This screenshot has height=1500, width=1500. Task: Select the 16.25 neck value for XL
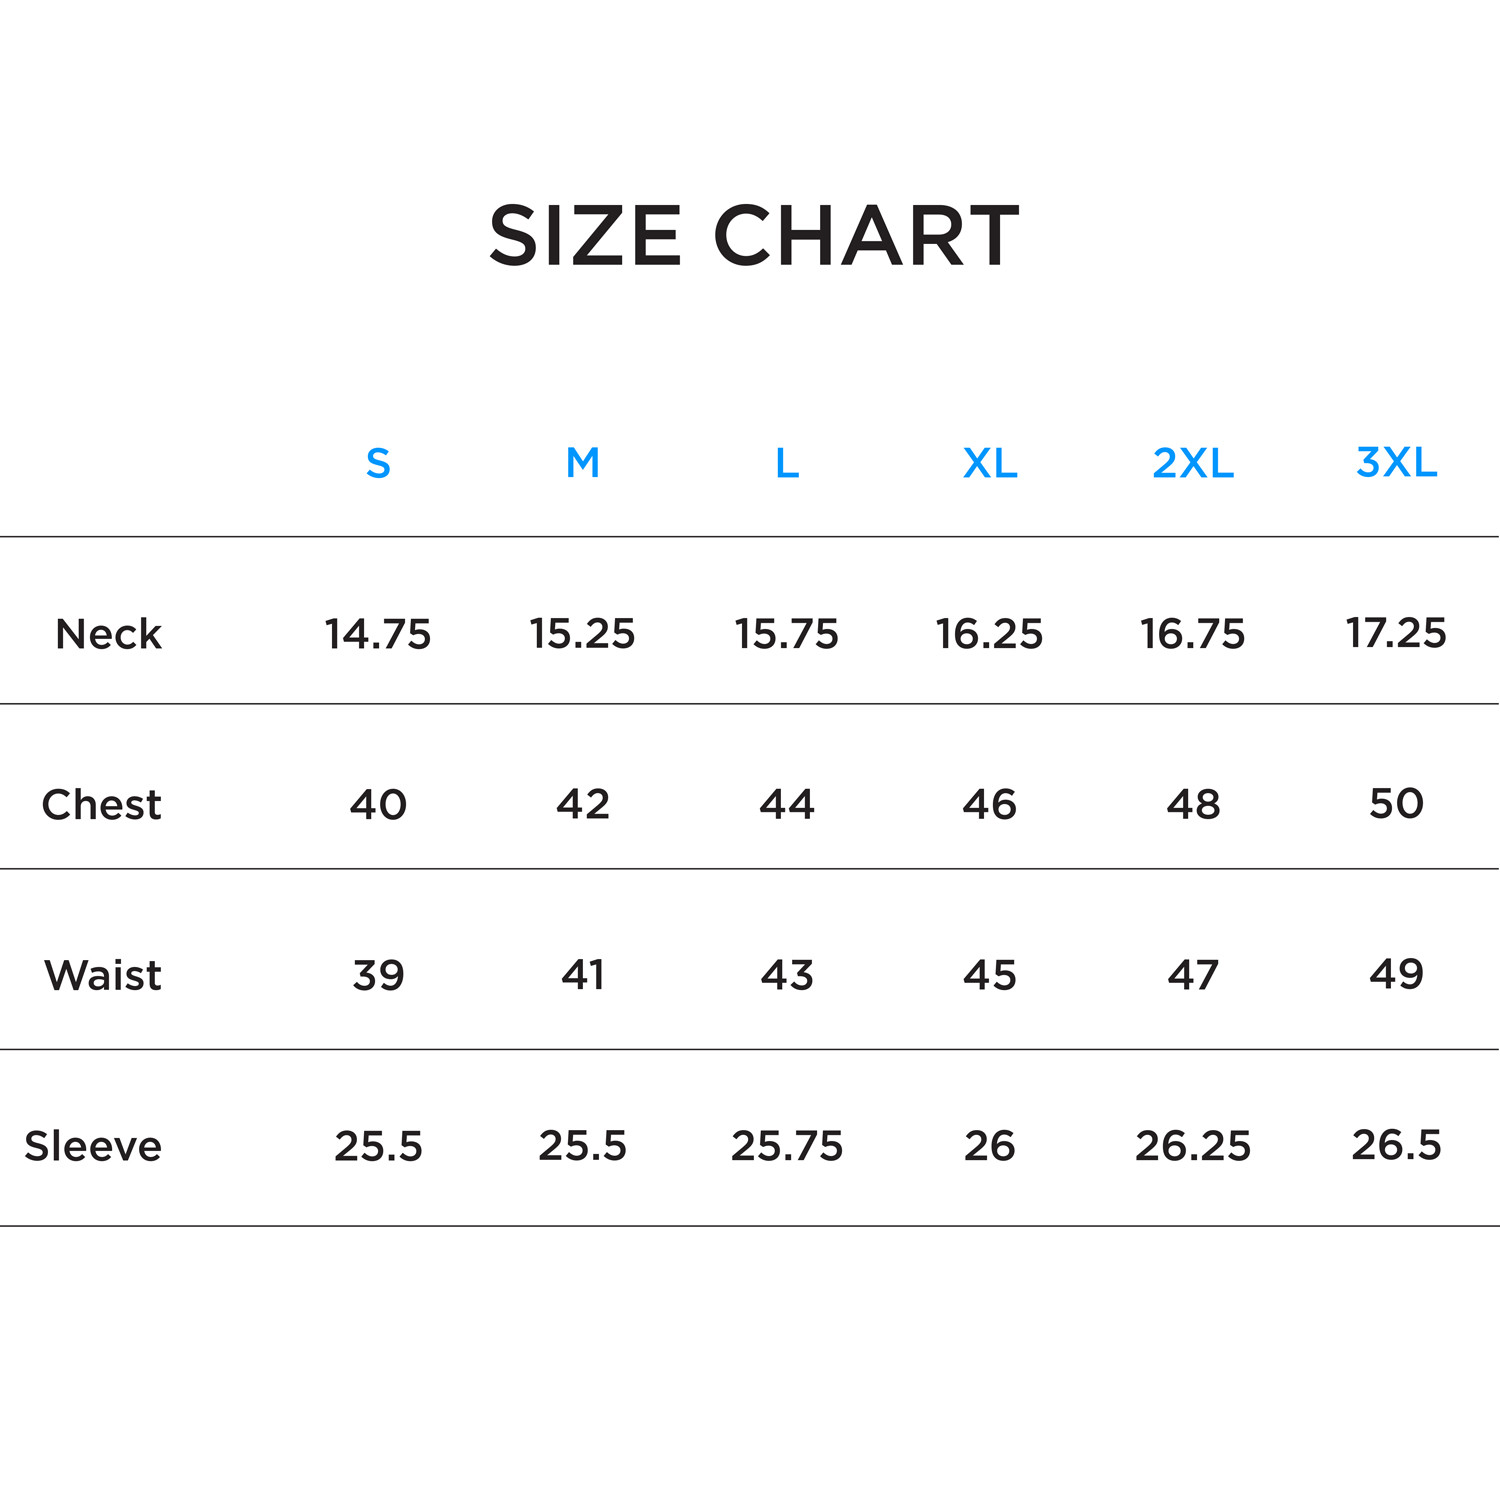[990, 634]
